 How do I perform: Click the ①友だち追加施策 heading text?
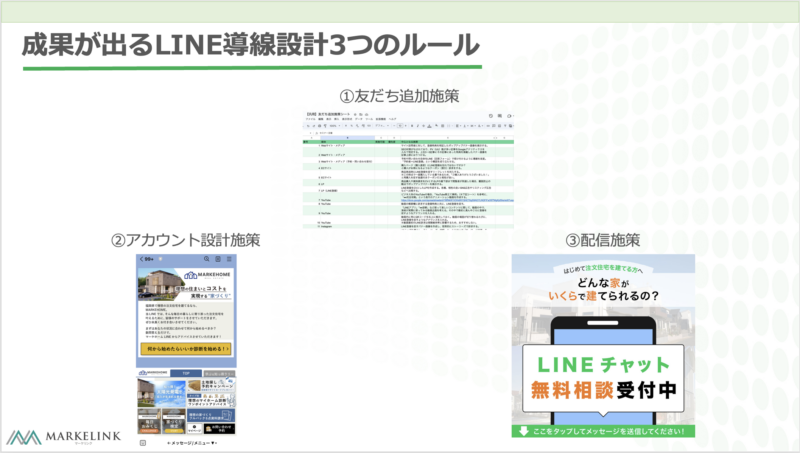399,96
